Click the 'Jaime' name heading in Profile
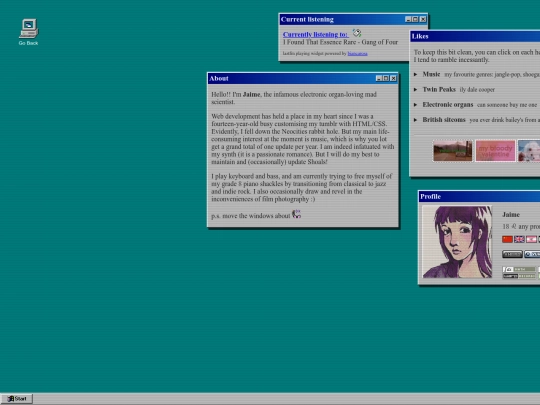The image size is (540, 405). click(511, 215)
